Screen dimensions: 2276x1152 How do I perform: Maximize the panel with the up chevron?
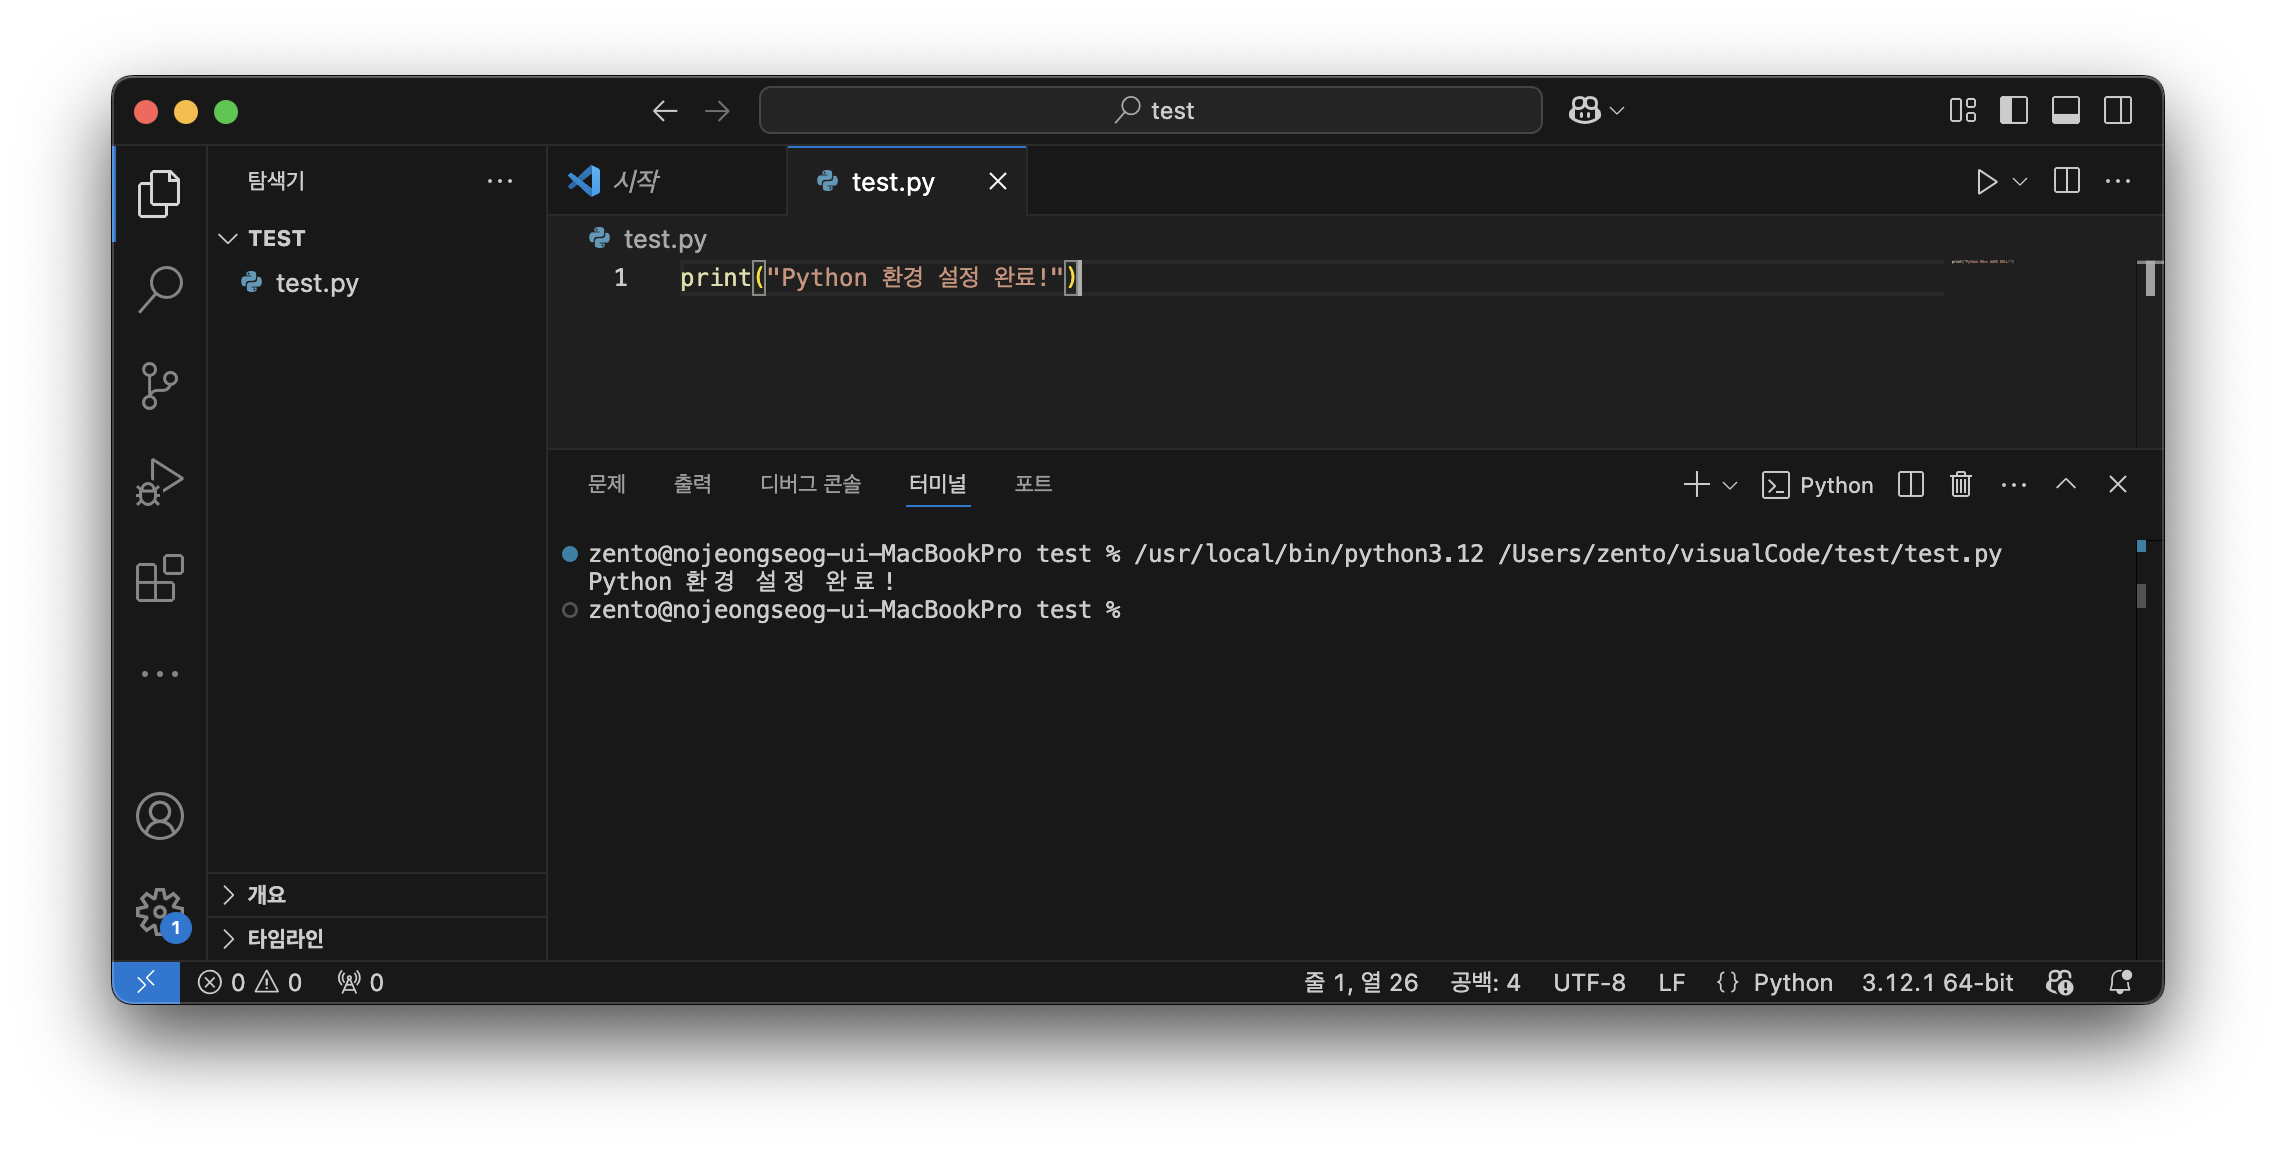pos(2065,485)
